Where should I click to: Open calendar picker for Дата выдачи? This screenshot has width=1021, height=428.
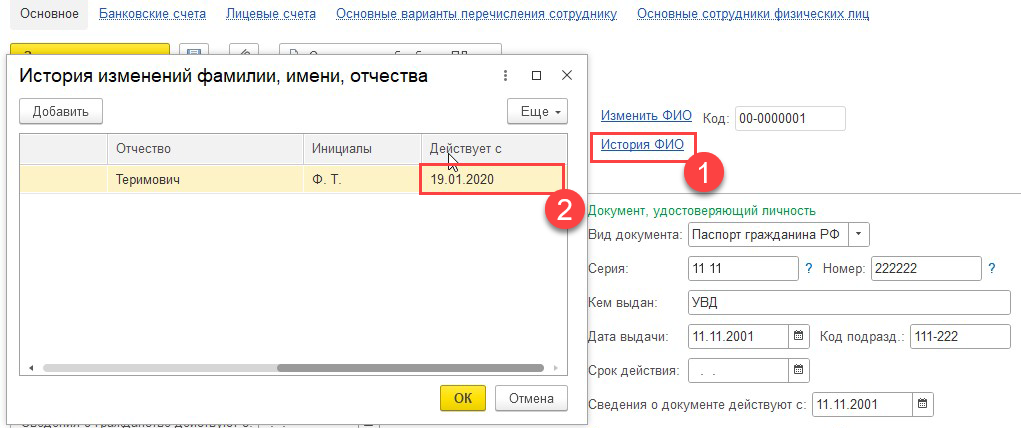click(x=797, y=336)
